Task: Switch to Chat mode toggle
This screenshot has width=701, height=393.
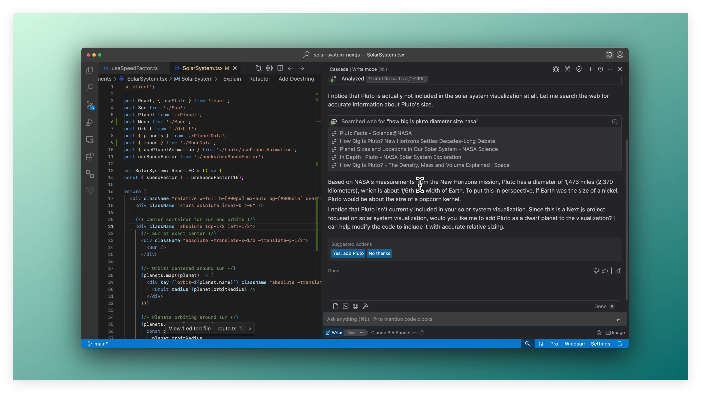Action: [355, 333]
